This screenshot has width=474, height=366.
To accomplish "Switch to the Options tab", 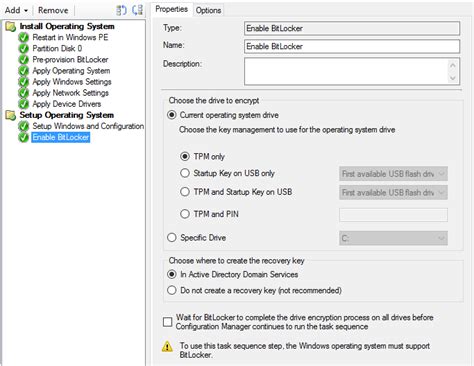I will pyautogui.click(x=208, y=10).
